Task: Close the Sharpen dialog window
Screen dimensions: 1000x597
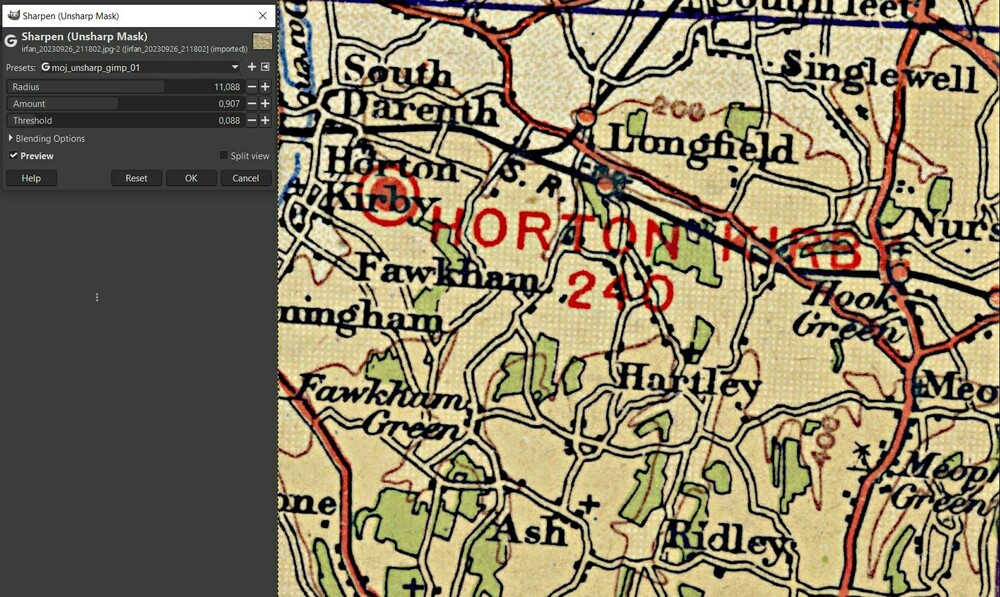Action: click(x=263, y=15)
